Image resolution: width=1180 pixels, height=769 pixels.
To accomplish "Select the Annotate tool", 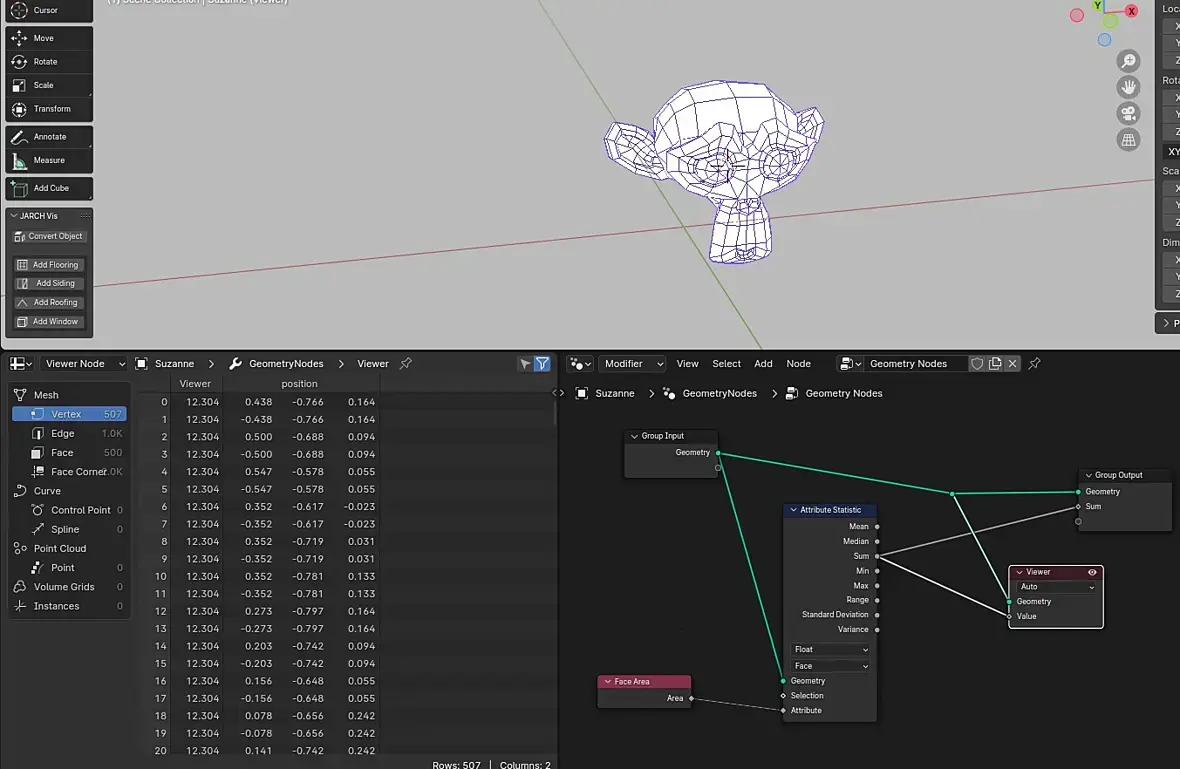I will point(49,137).
